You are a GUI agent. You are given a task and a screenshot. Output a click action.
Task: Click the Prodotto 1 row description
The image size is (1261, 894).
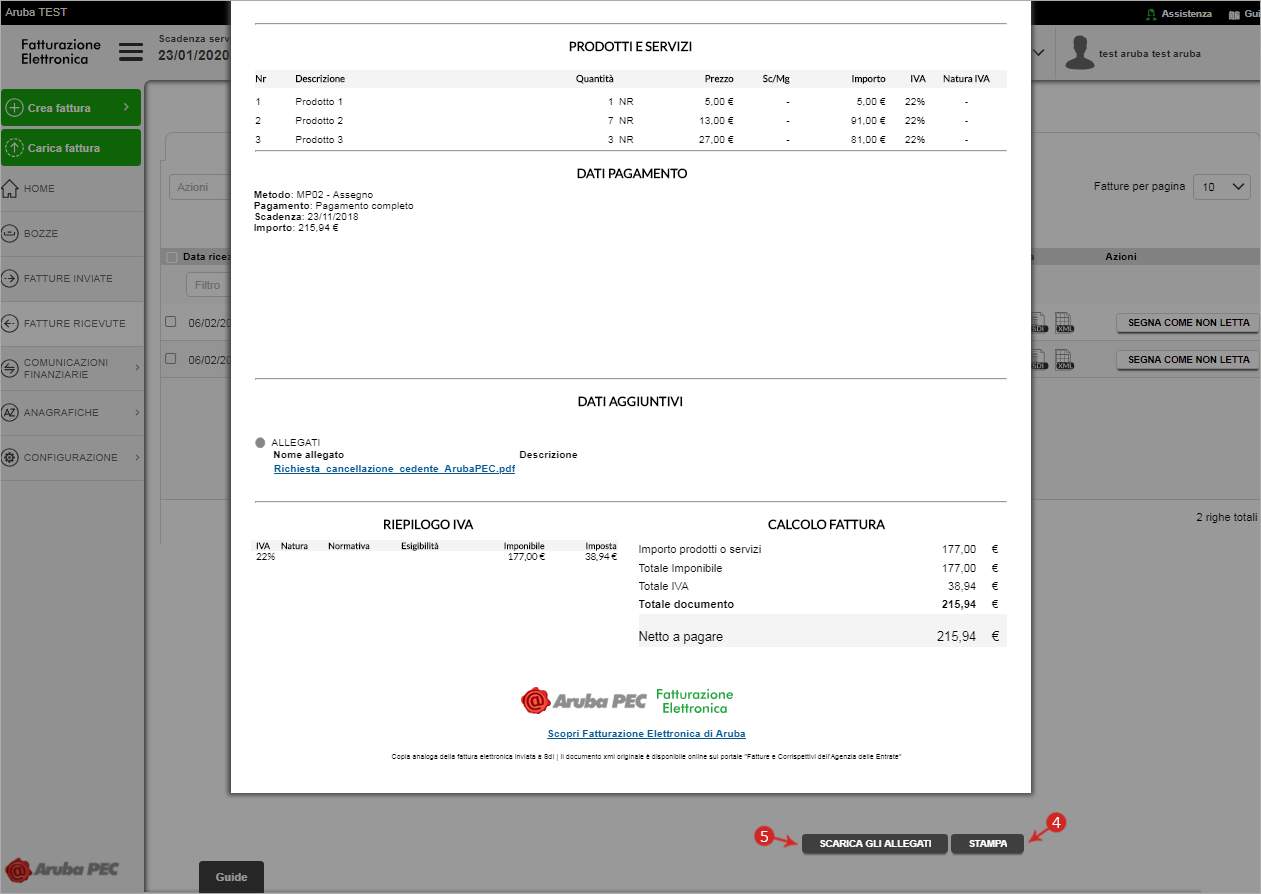point(319,102)
